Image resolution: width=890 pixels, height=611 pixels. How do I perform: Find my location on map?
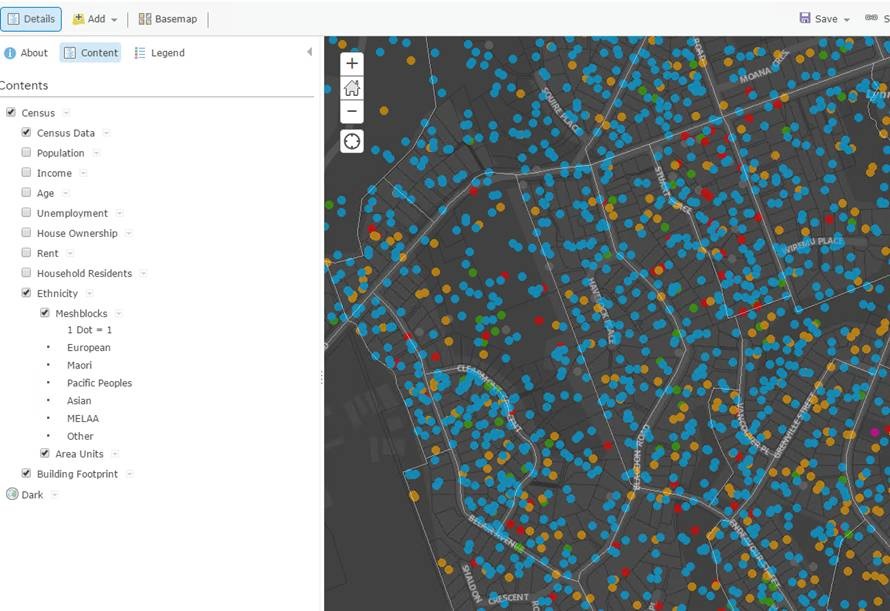(351, 141)
